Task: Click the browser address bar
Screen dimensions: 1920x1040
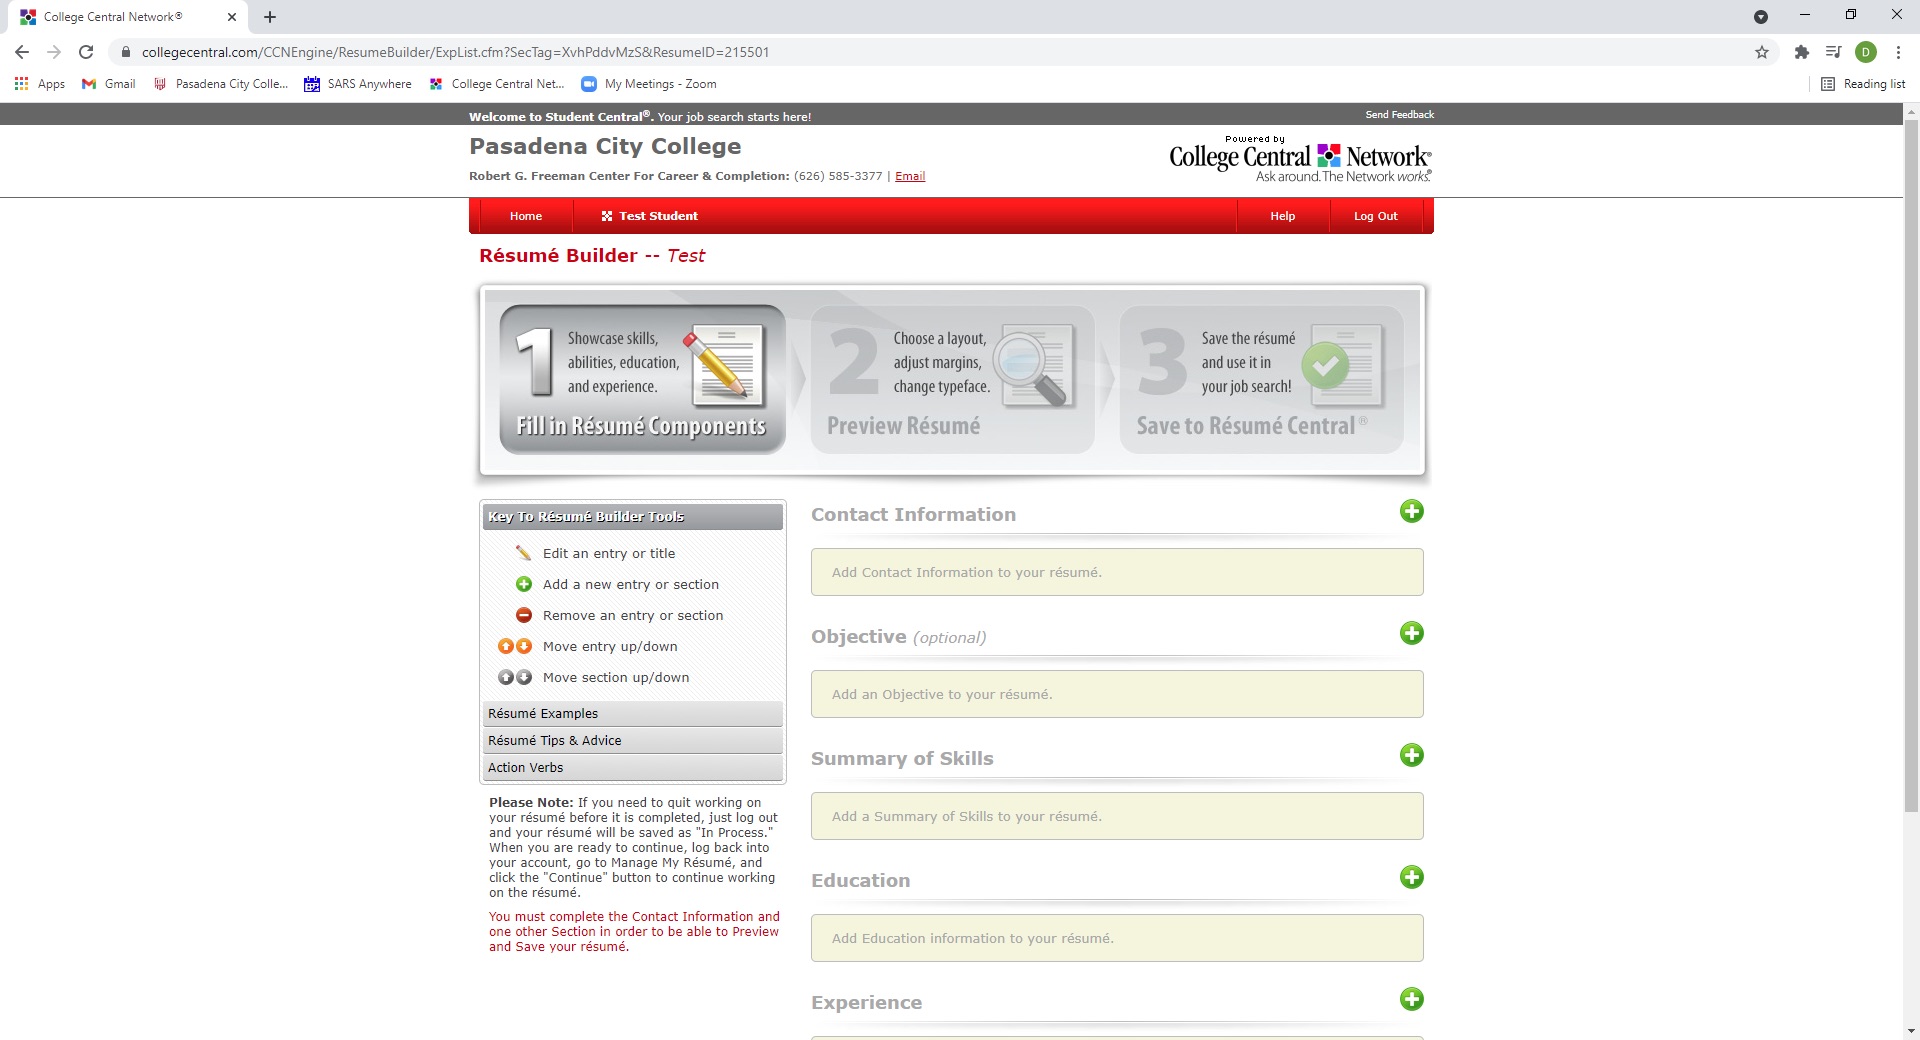Action: (940, 52)
